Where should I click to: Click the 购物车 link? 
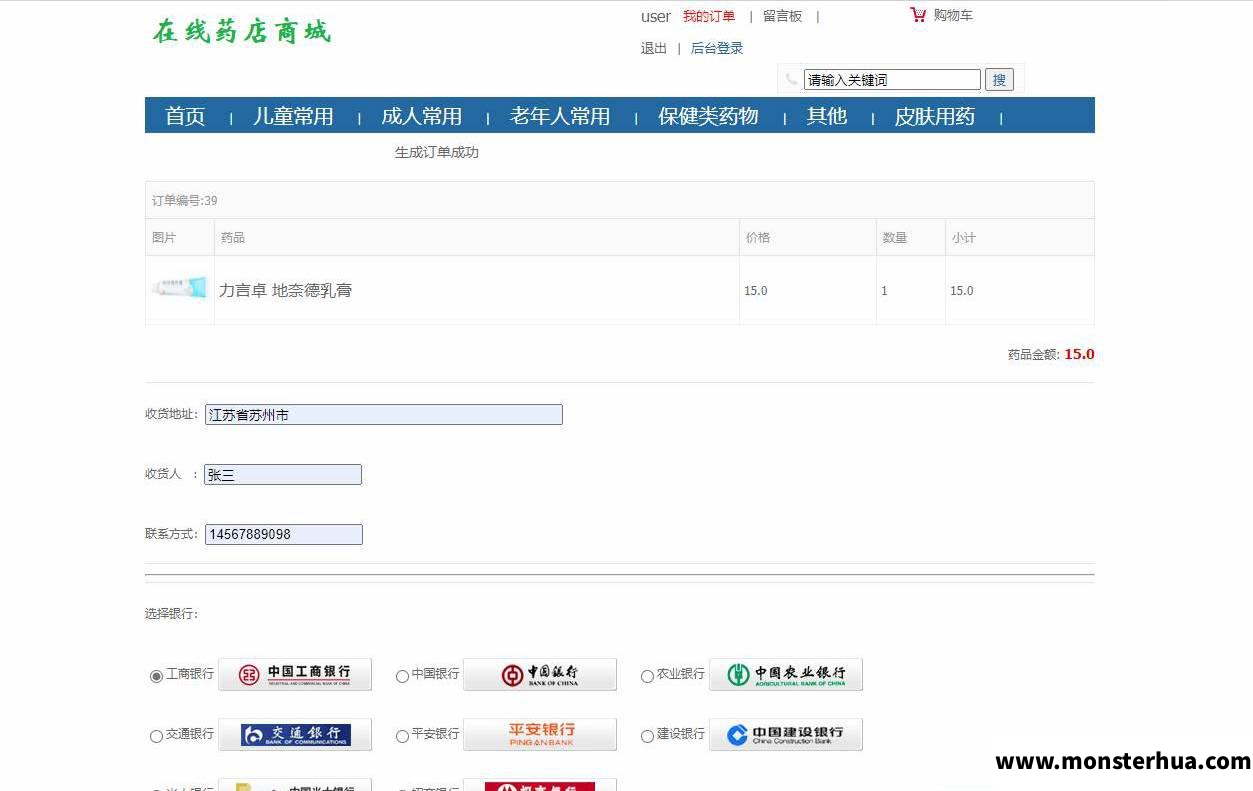coord(953,15)
